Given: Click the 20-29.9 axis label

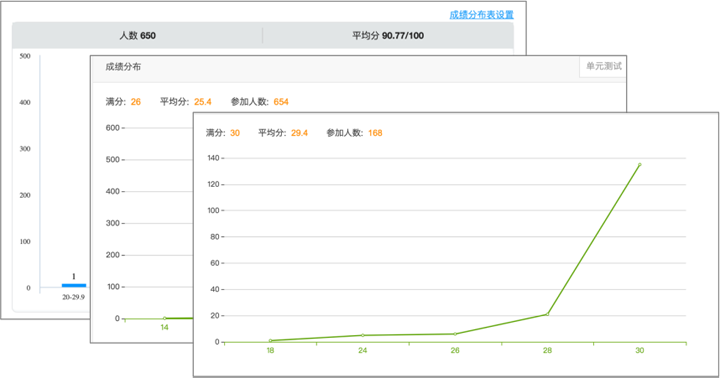Looking at the screenshot, I should pyautogui.click(x=73, y=297).
